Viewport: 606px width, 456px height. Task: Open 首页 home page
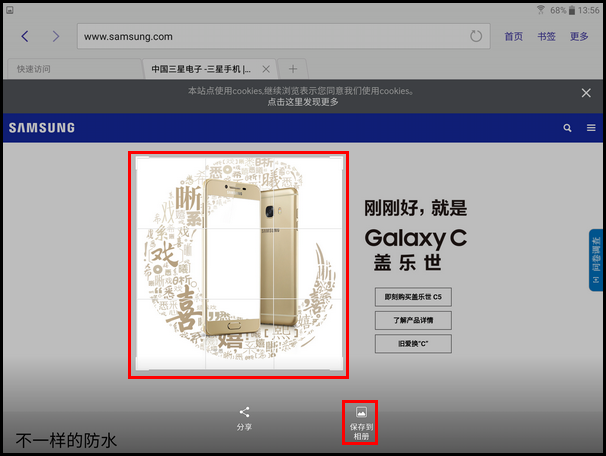pyautogui.click(x=514, y=36)
